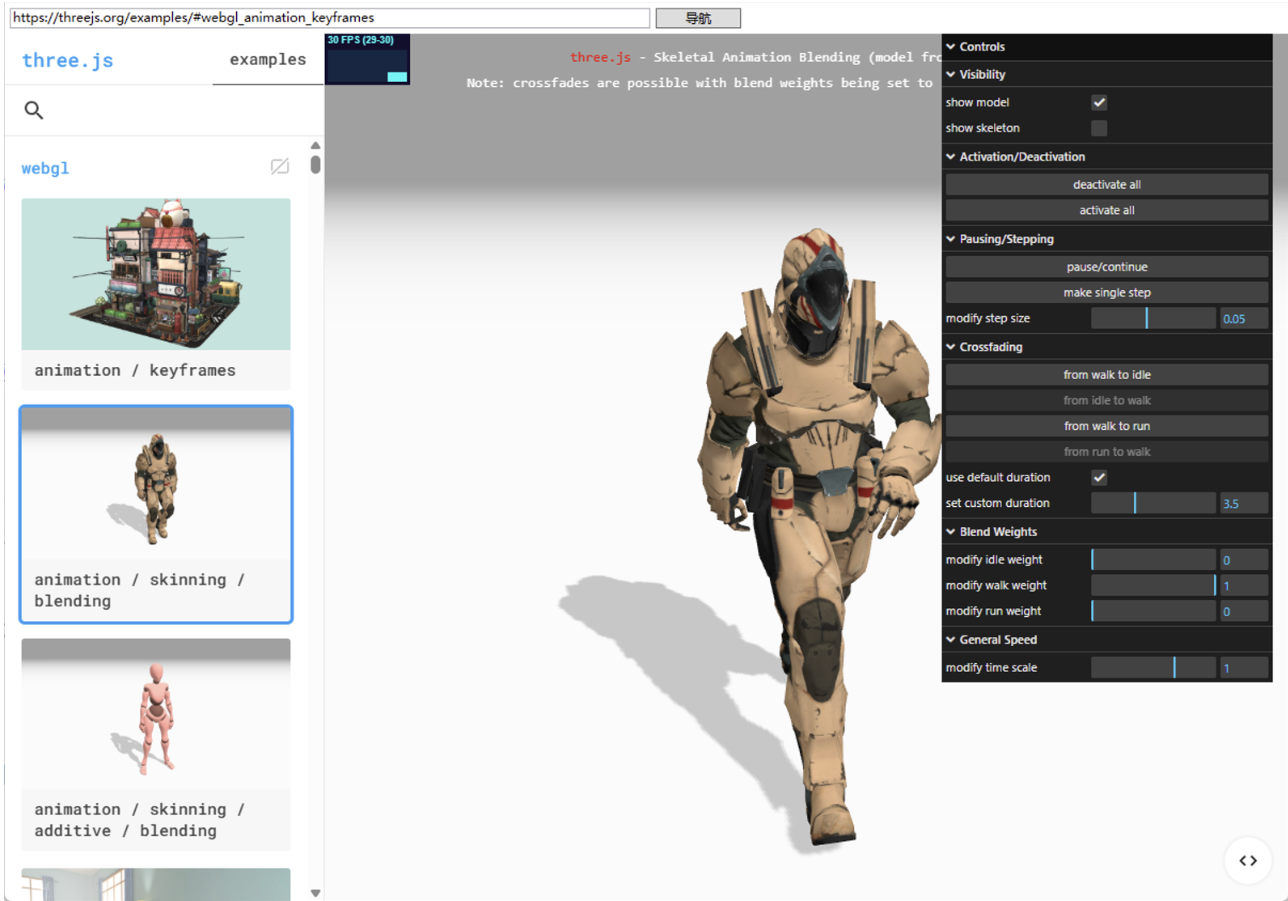This screenshot has height=901, width=1288.
Task: Click make single step button
Action: click(1107, 293)
